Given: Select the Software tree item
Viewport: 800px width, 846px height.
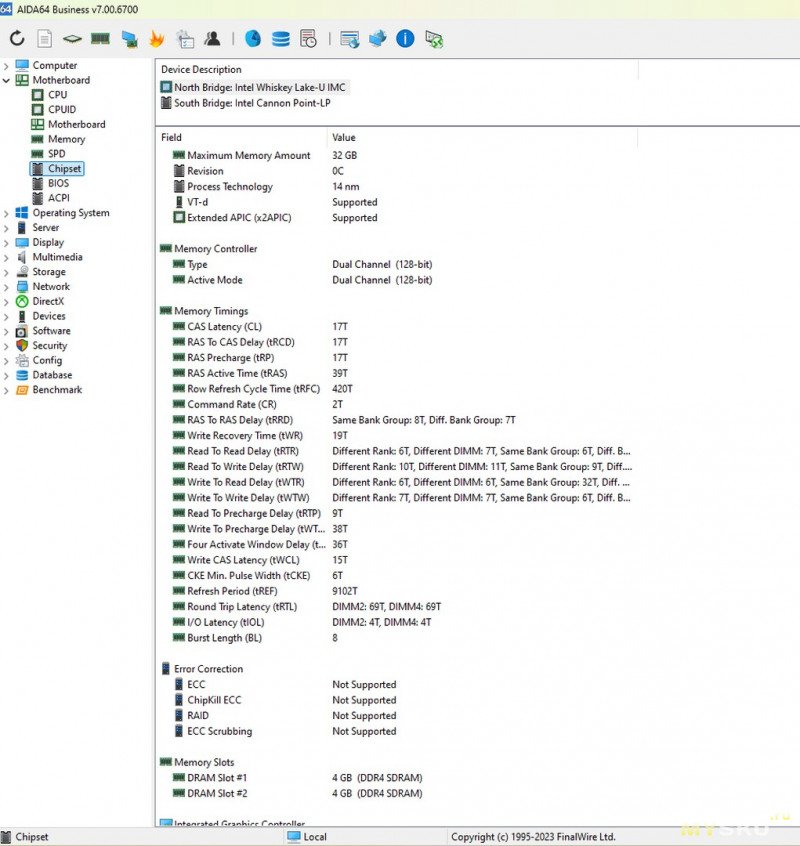Looking at the screenshot, I should [x=51, y=331].
